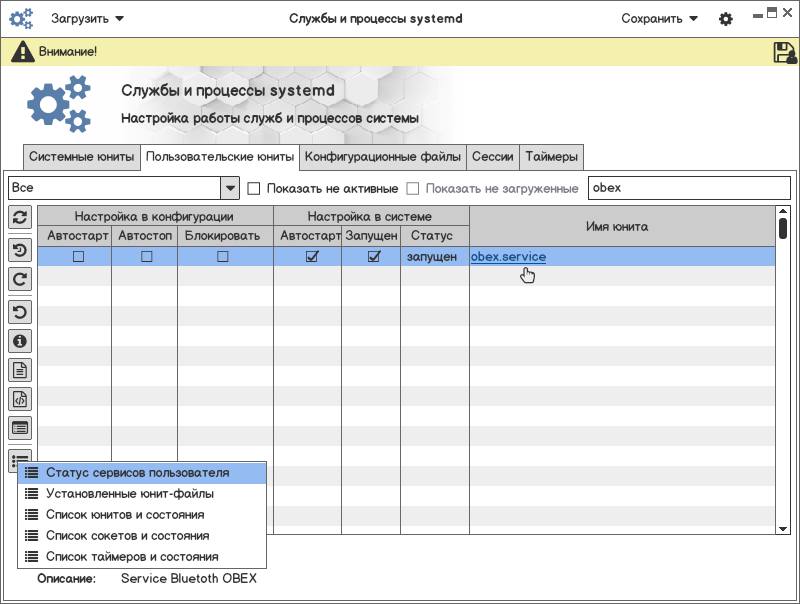
Task: Click the code file sidebar icon
Action: point(20,399)
